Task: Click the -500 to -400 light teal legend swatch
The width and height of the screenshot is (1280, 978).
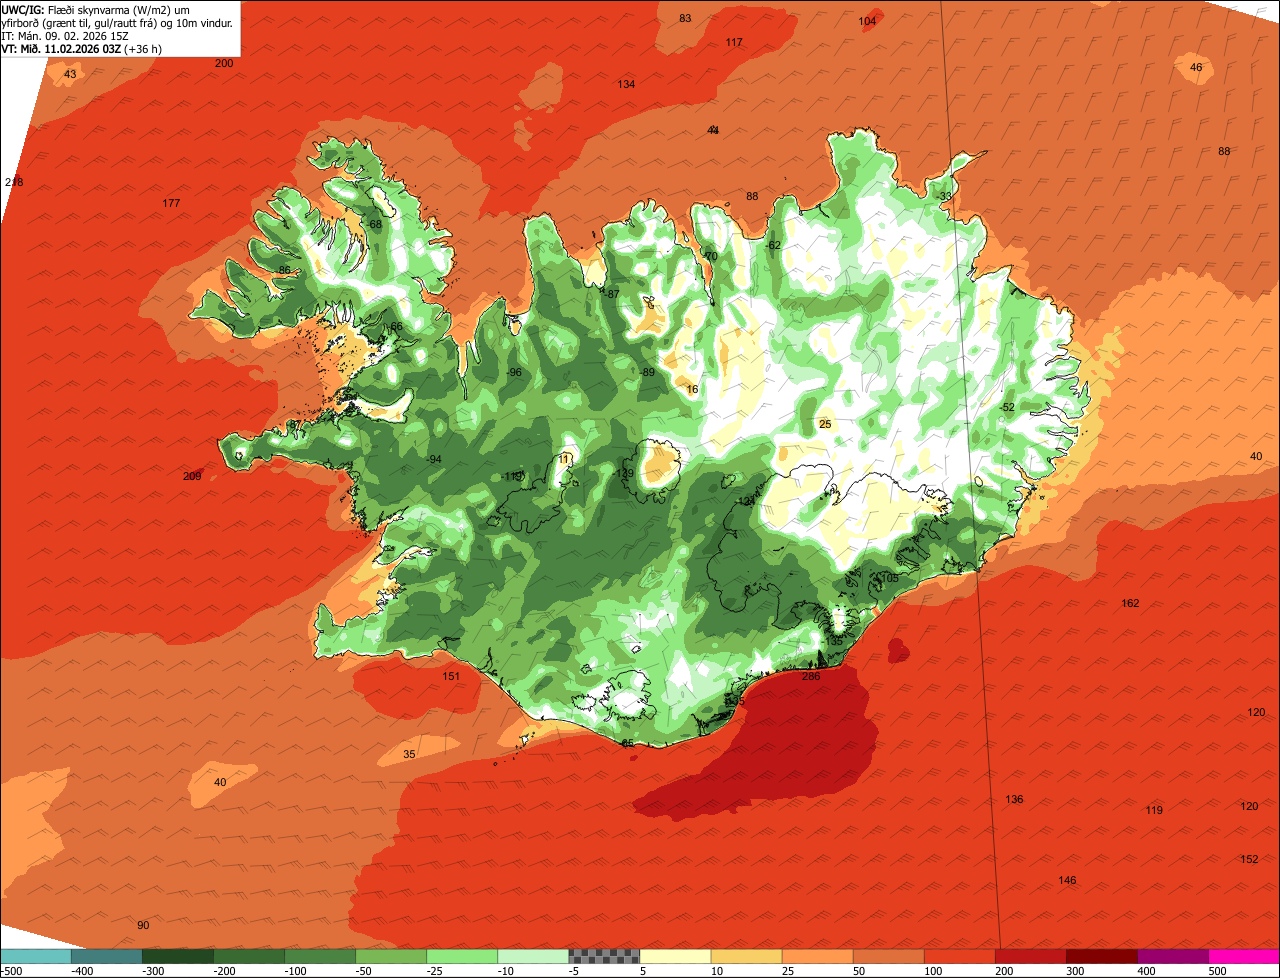Action: pos(35,956)
